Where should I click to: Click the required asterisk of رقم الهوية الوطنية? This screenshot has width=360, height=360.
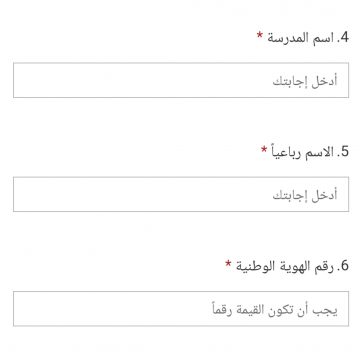[x=228, y=264]
